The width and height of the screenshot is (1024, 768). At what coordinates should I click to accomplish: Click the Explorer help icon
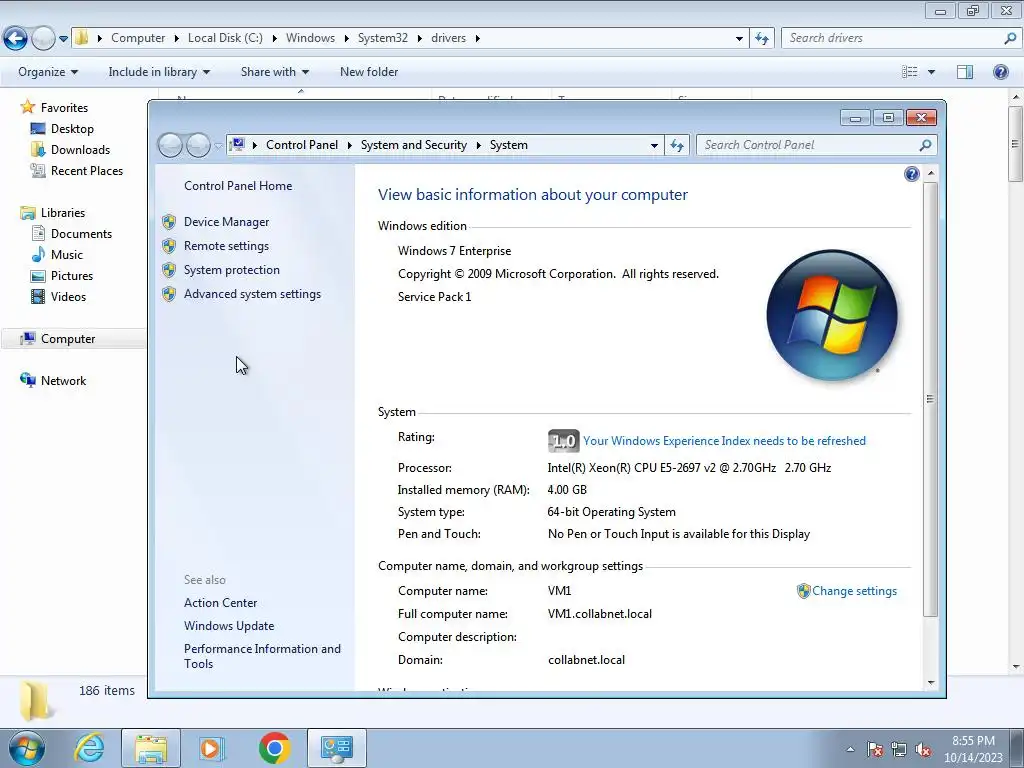tap(1000, 72)
